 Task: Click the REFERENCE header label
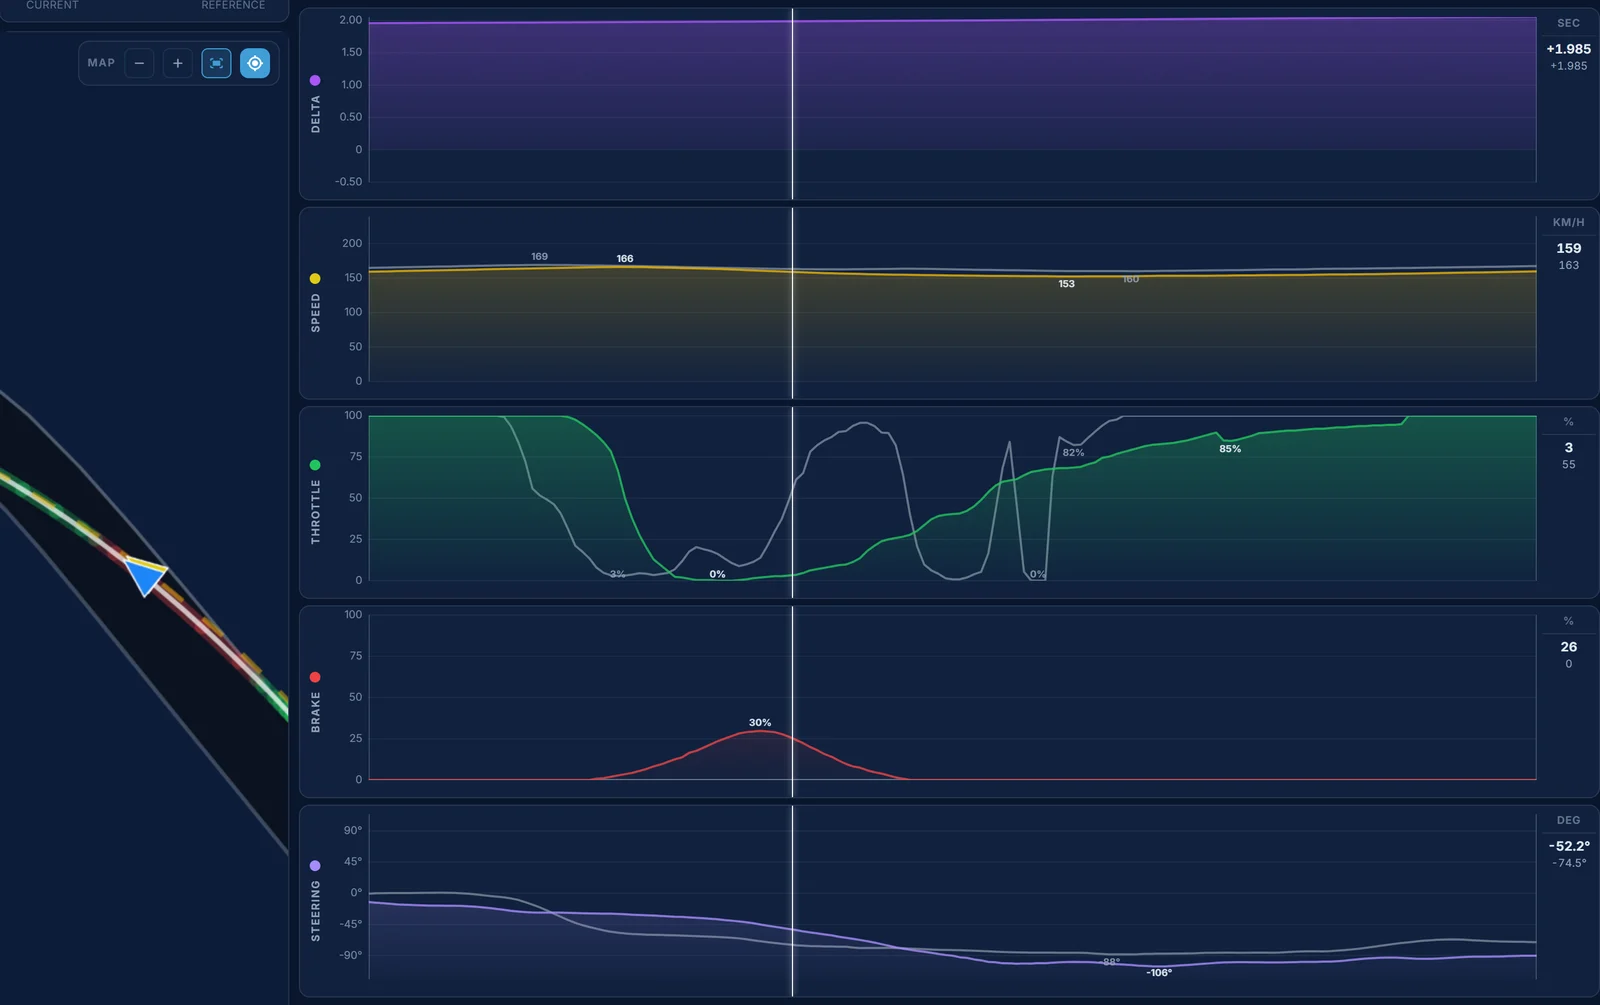(233, 5)
